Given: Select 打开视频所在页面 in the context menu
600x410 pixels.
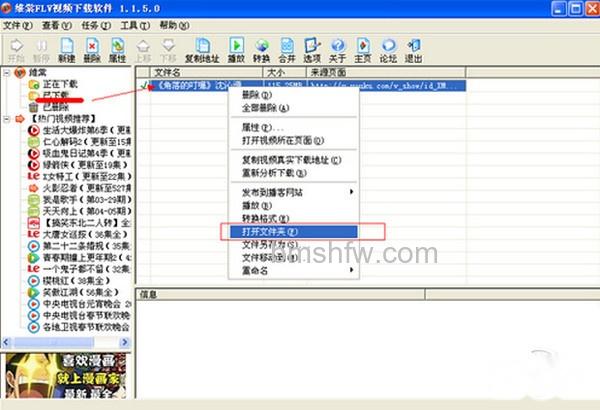Looking at the screenshot, I should point(293,140).
